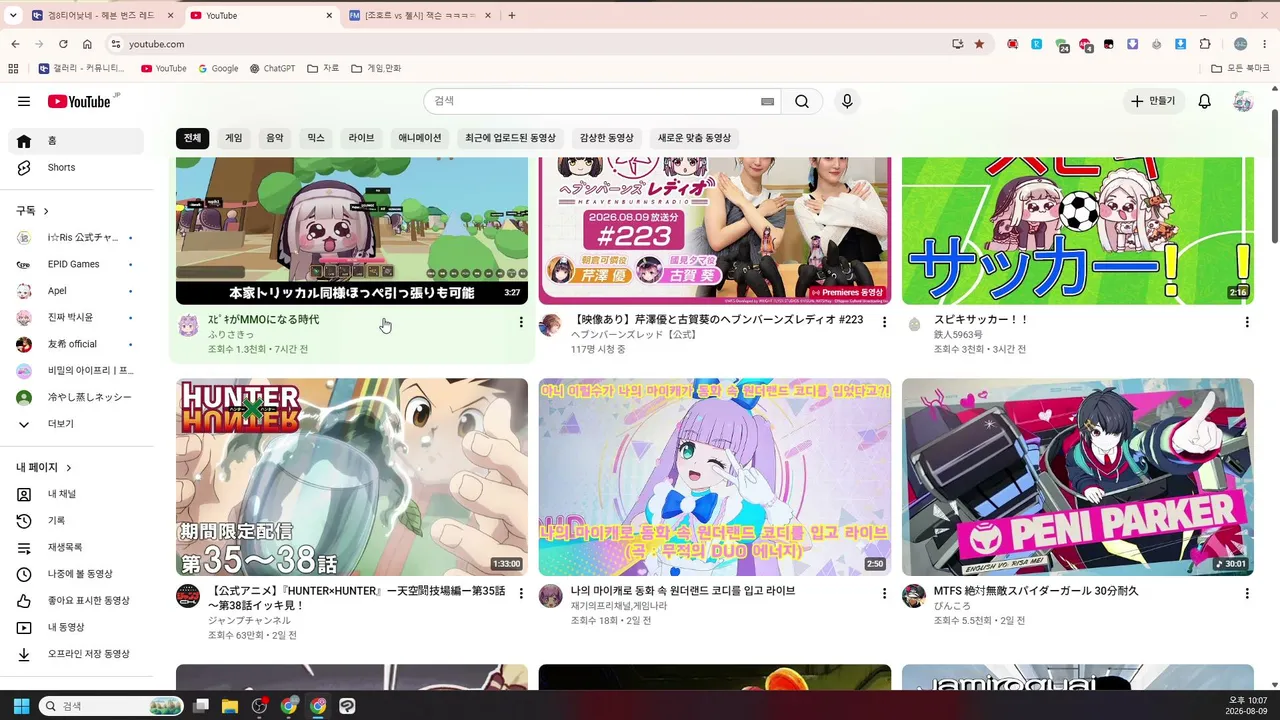Open the 友希 official channel
The width and height of the screenshot is (1280, 720).
click(x=76, y=344)
